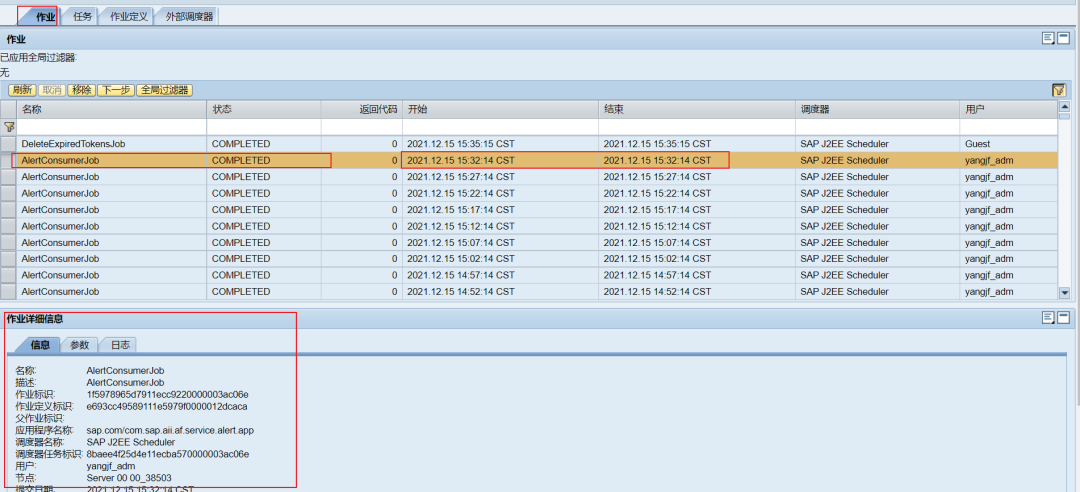
Task: Click return code 0 in the 15:02:14 row
Action: [x=395, y=259]
